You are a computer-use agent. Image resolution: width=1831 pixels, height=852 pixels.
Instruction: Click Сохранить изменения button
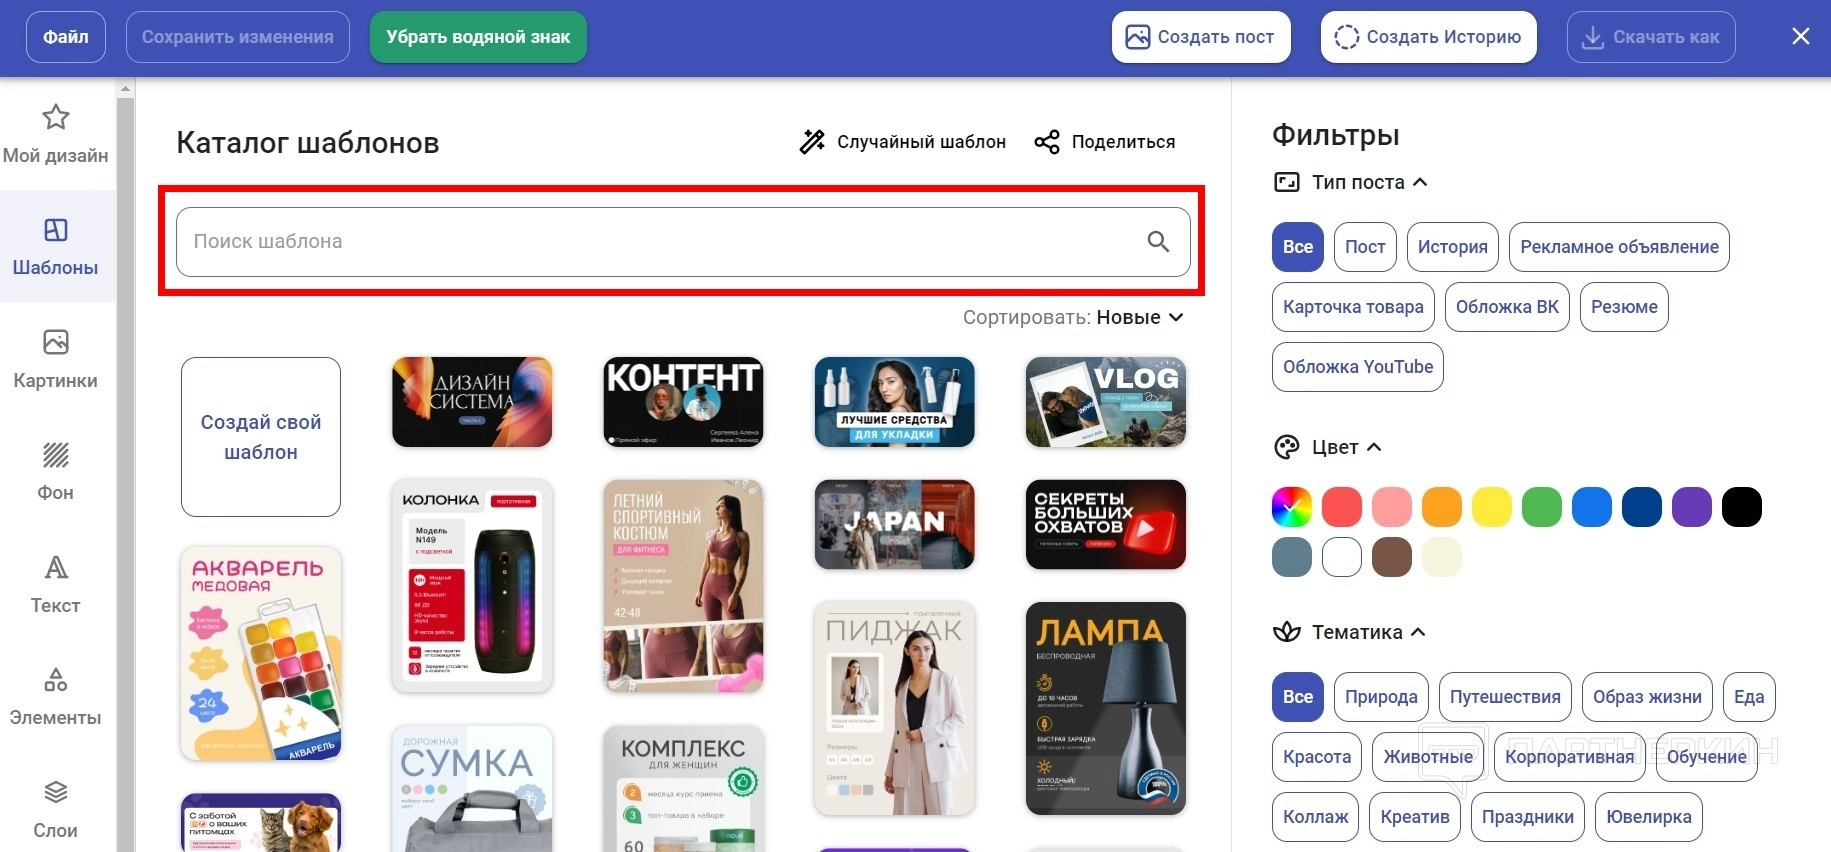point(238,37)
